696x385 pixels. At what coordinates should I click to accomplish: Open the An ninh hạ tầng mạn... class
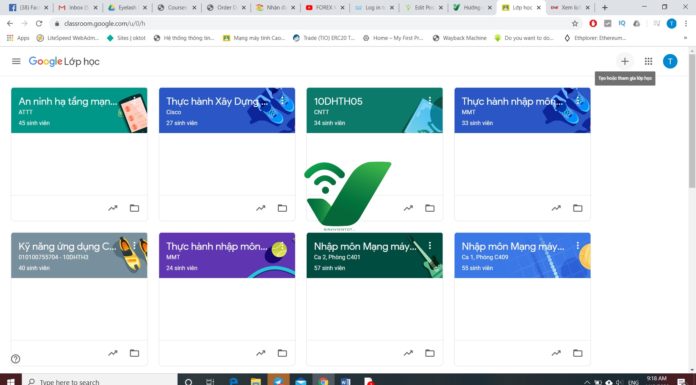pyautogui.click(x=68, y=101)
